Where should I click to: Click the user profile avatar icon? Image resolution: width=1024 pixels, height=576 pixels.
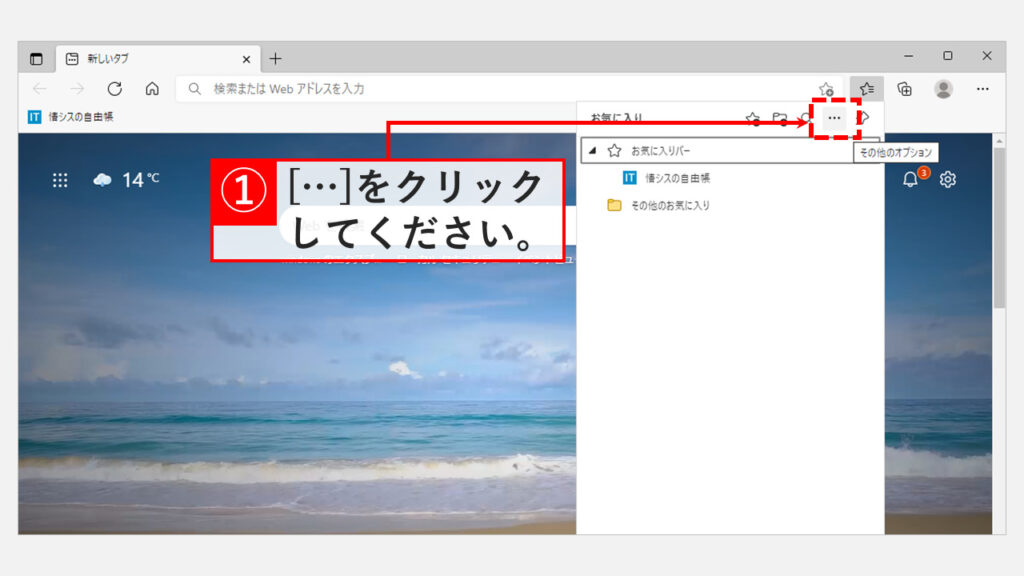[943, 89]
